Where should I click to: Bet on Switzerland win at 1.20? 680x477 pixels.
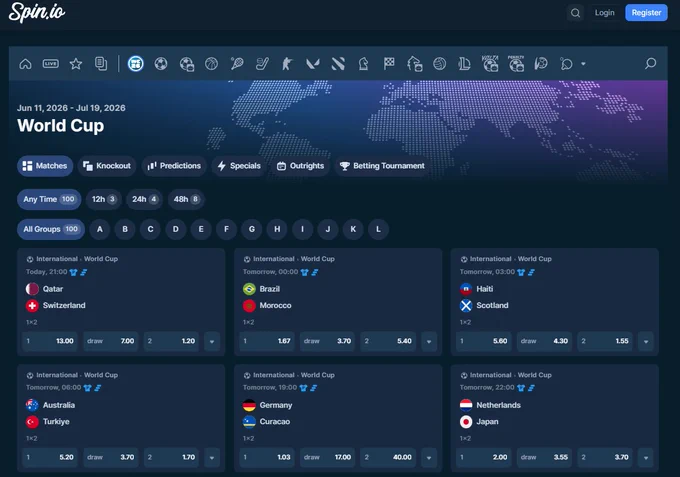point(171,341)
